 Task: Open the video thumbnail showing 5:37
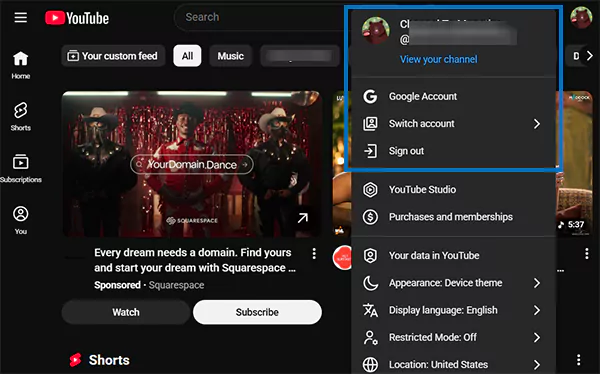point(574,164)
